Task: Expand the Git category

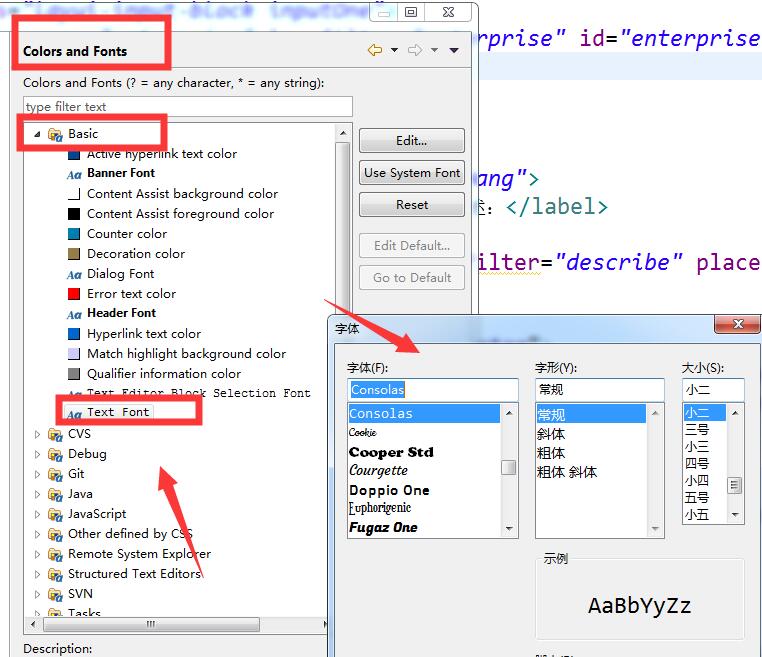Action: [37, 474]
